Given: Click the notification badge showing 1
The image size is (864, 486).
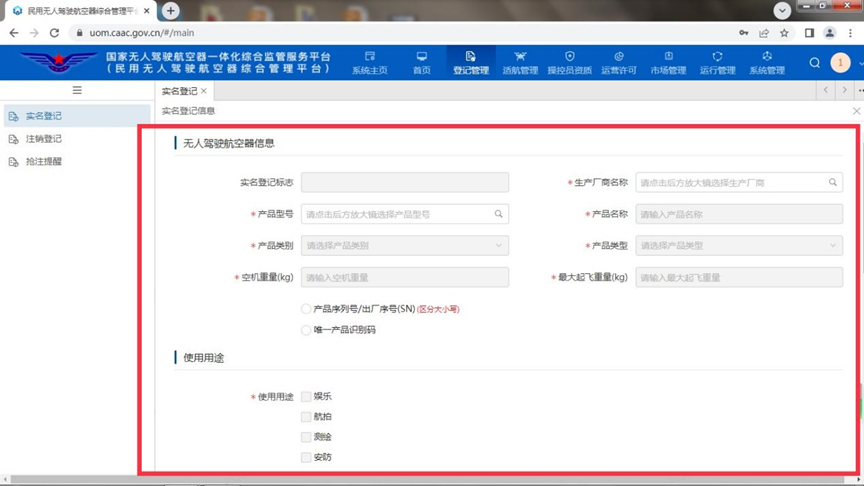Looking at the screenshot, I should pos(840,63).
